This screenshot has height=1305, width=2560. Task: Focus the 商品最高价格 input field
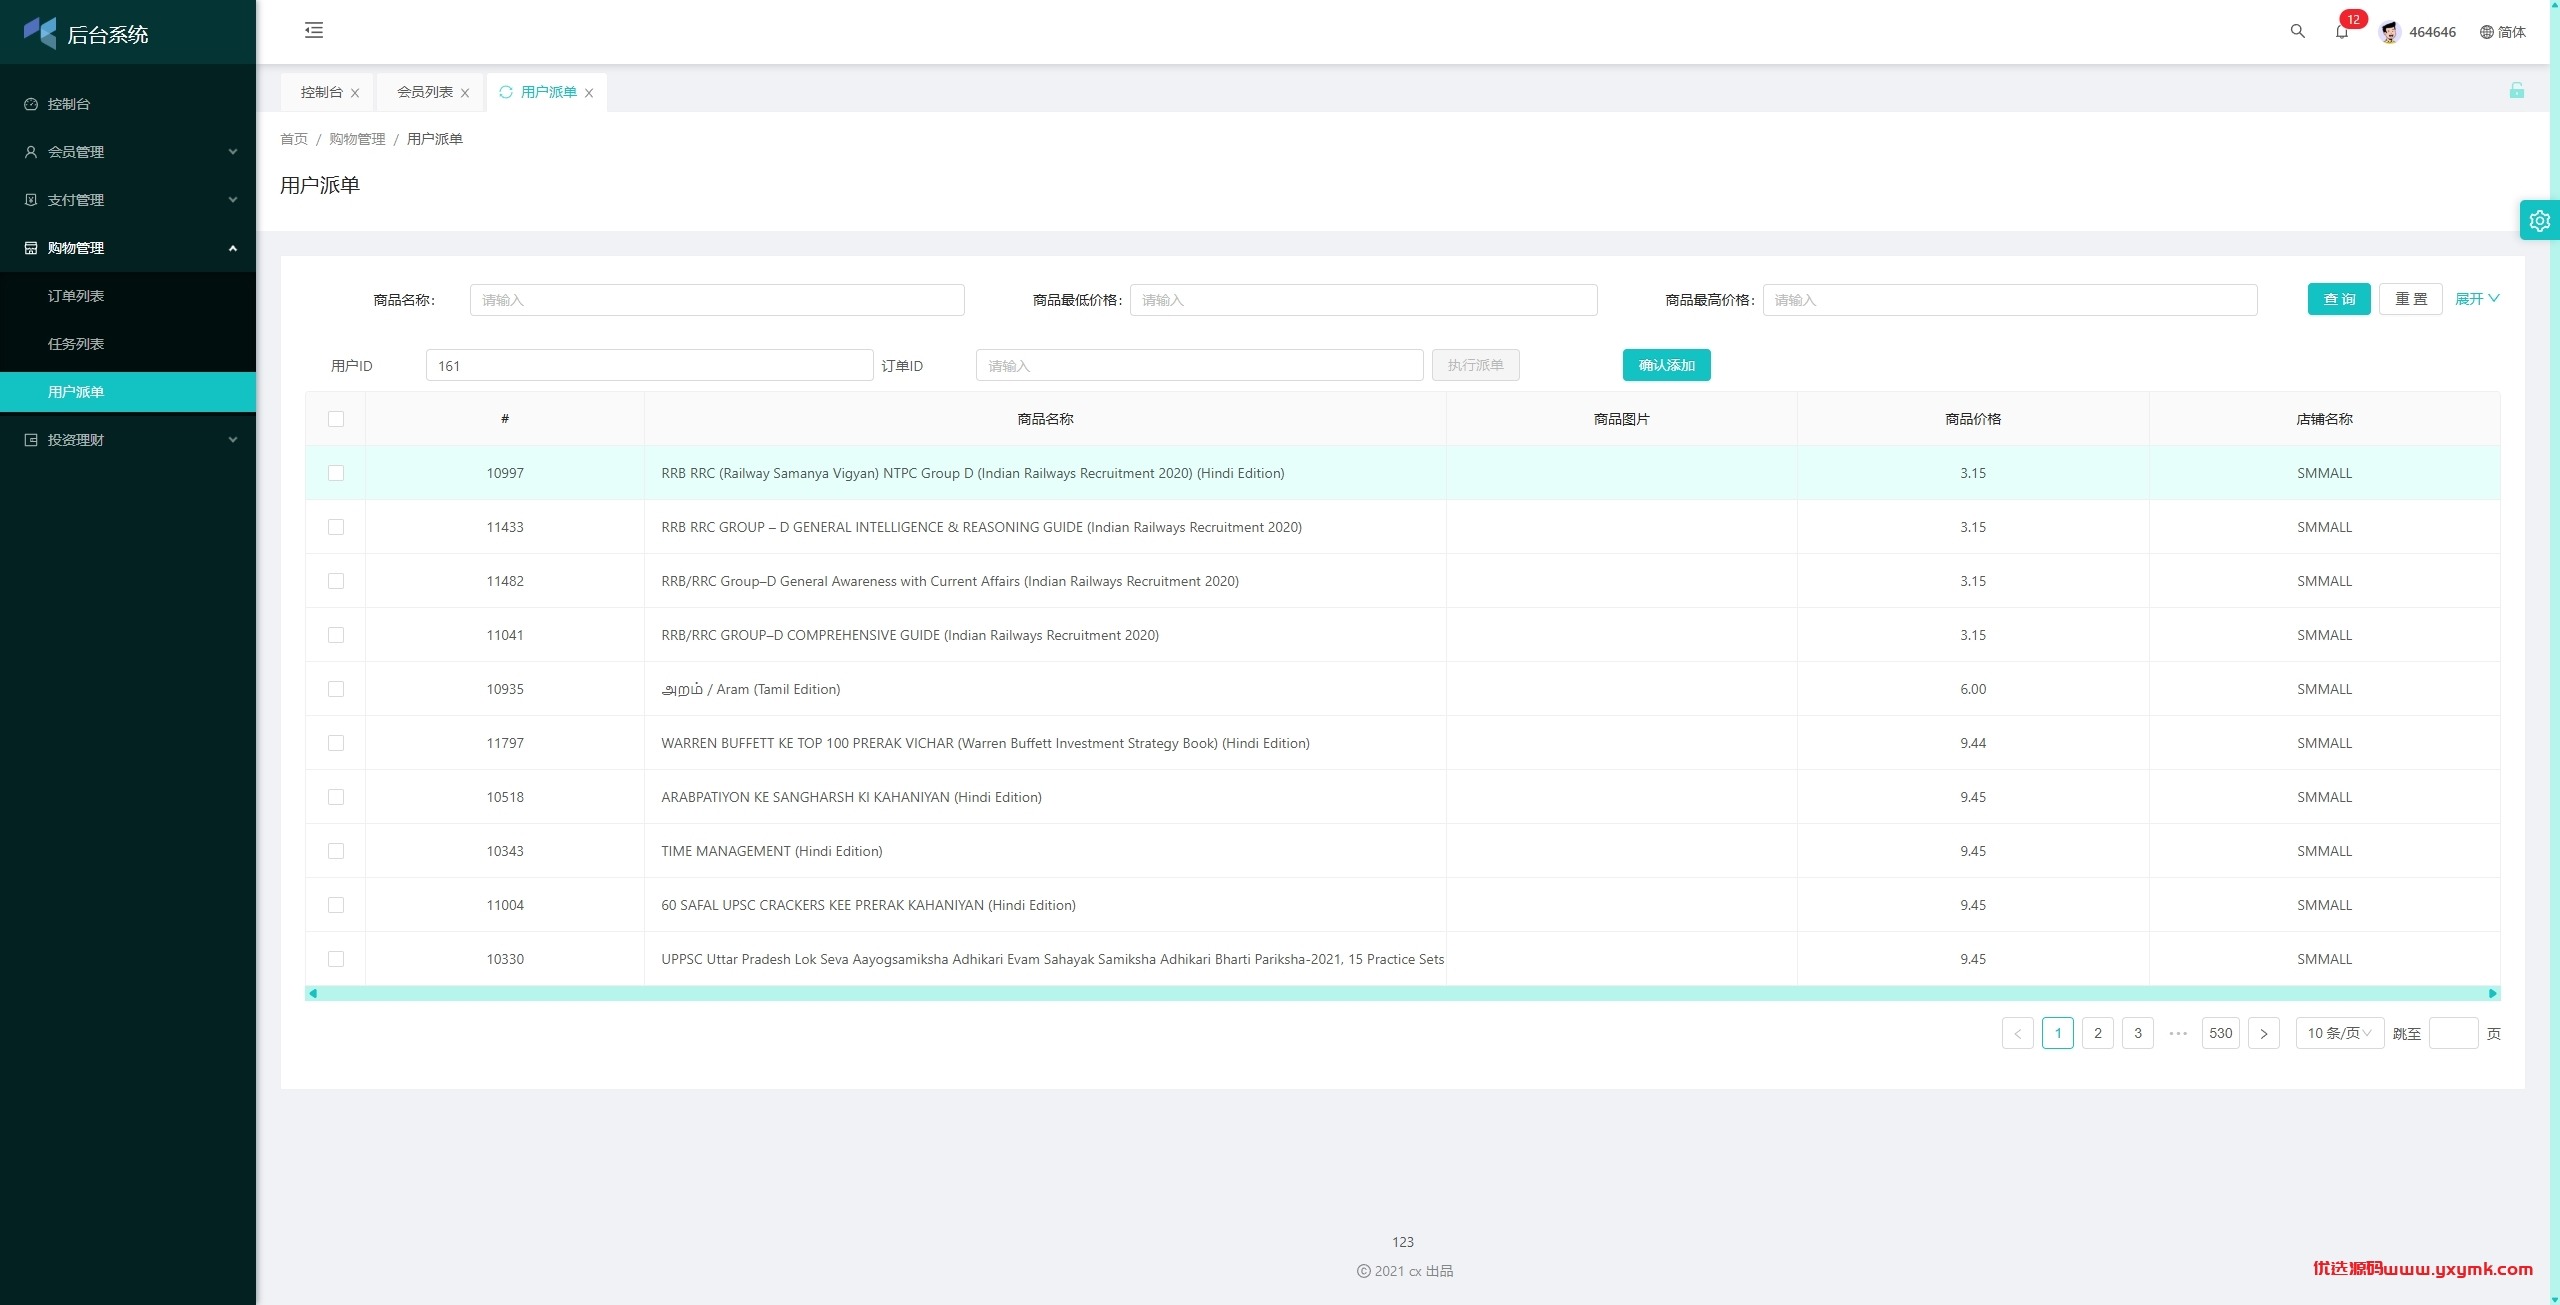pyautogui.click(x=2009, y=300)
